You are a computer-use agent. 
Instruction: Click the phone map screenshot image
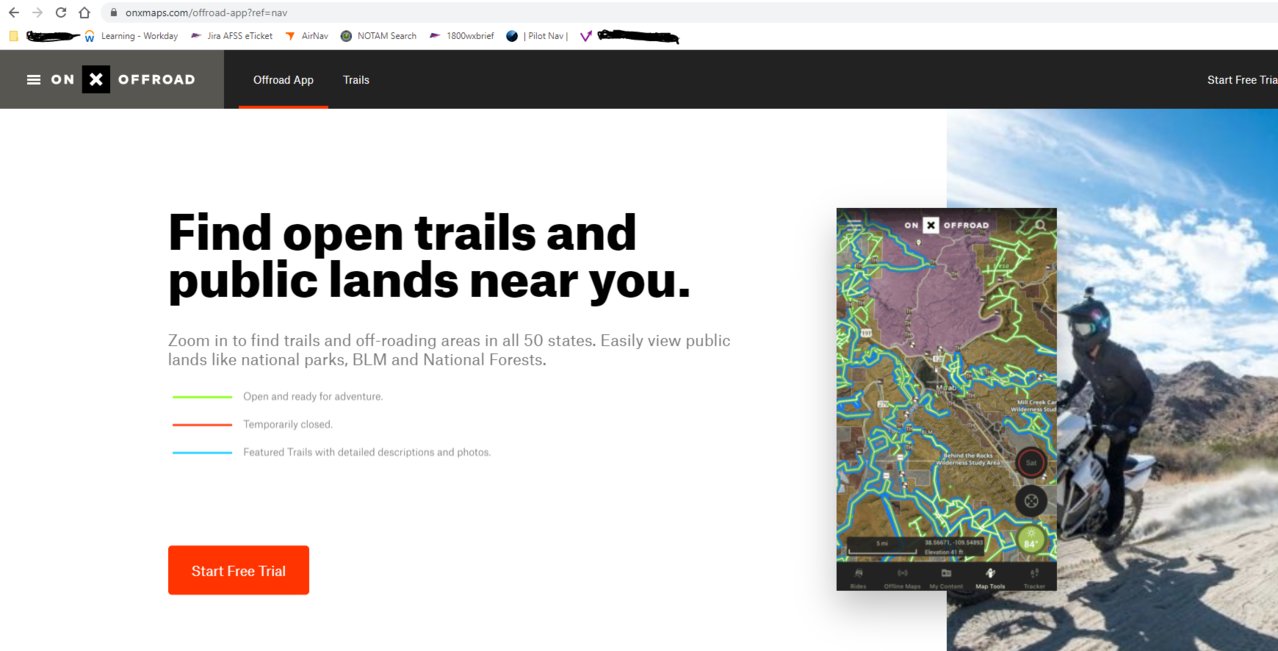[946, 399]
